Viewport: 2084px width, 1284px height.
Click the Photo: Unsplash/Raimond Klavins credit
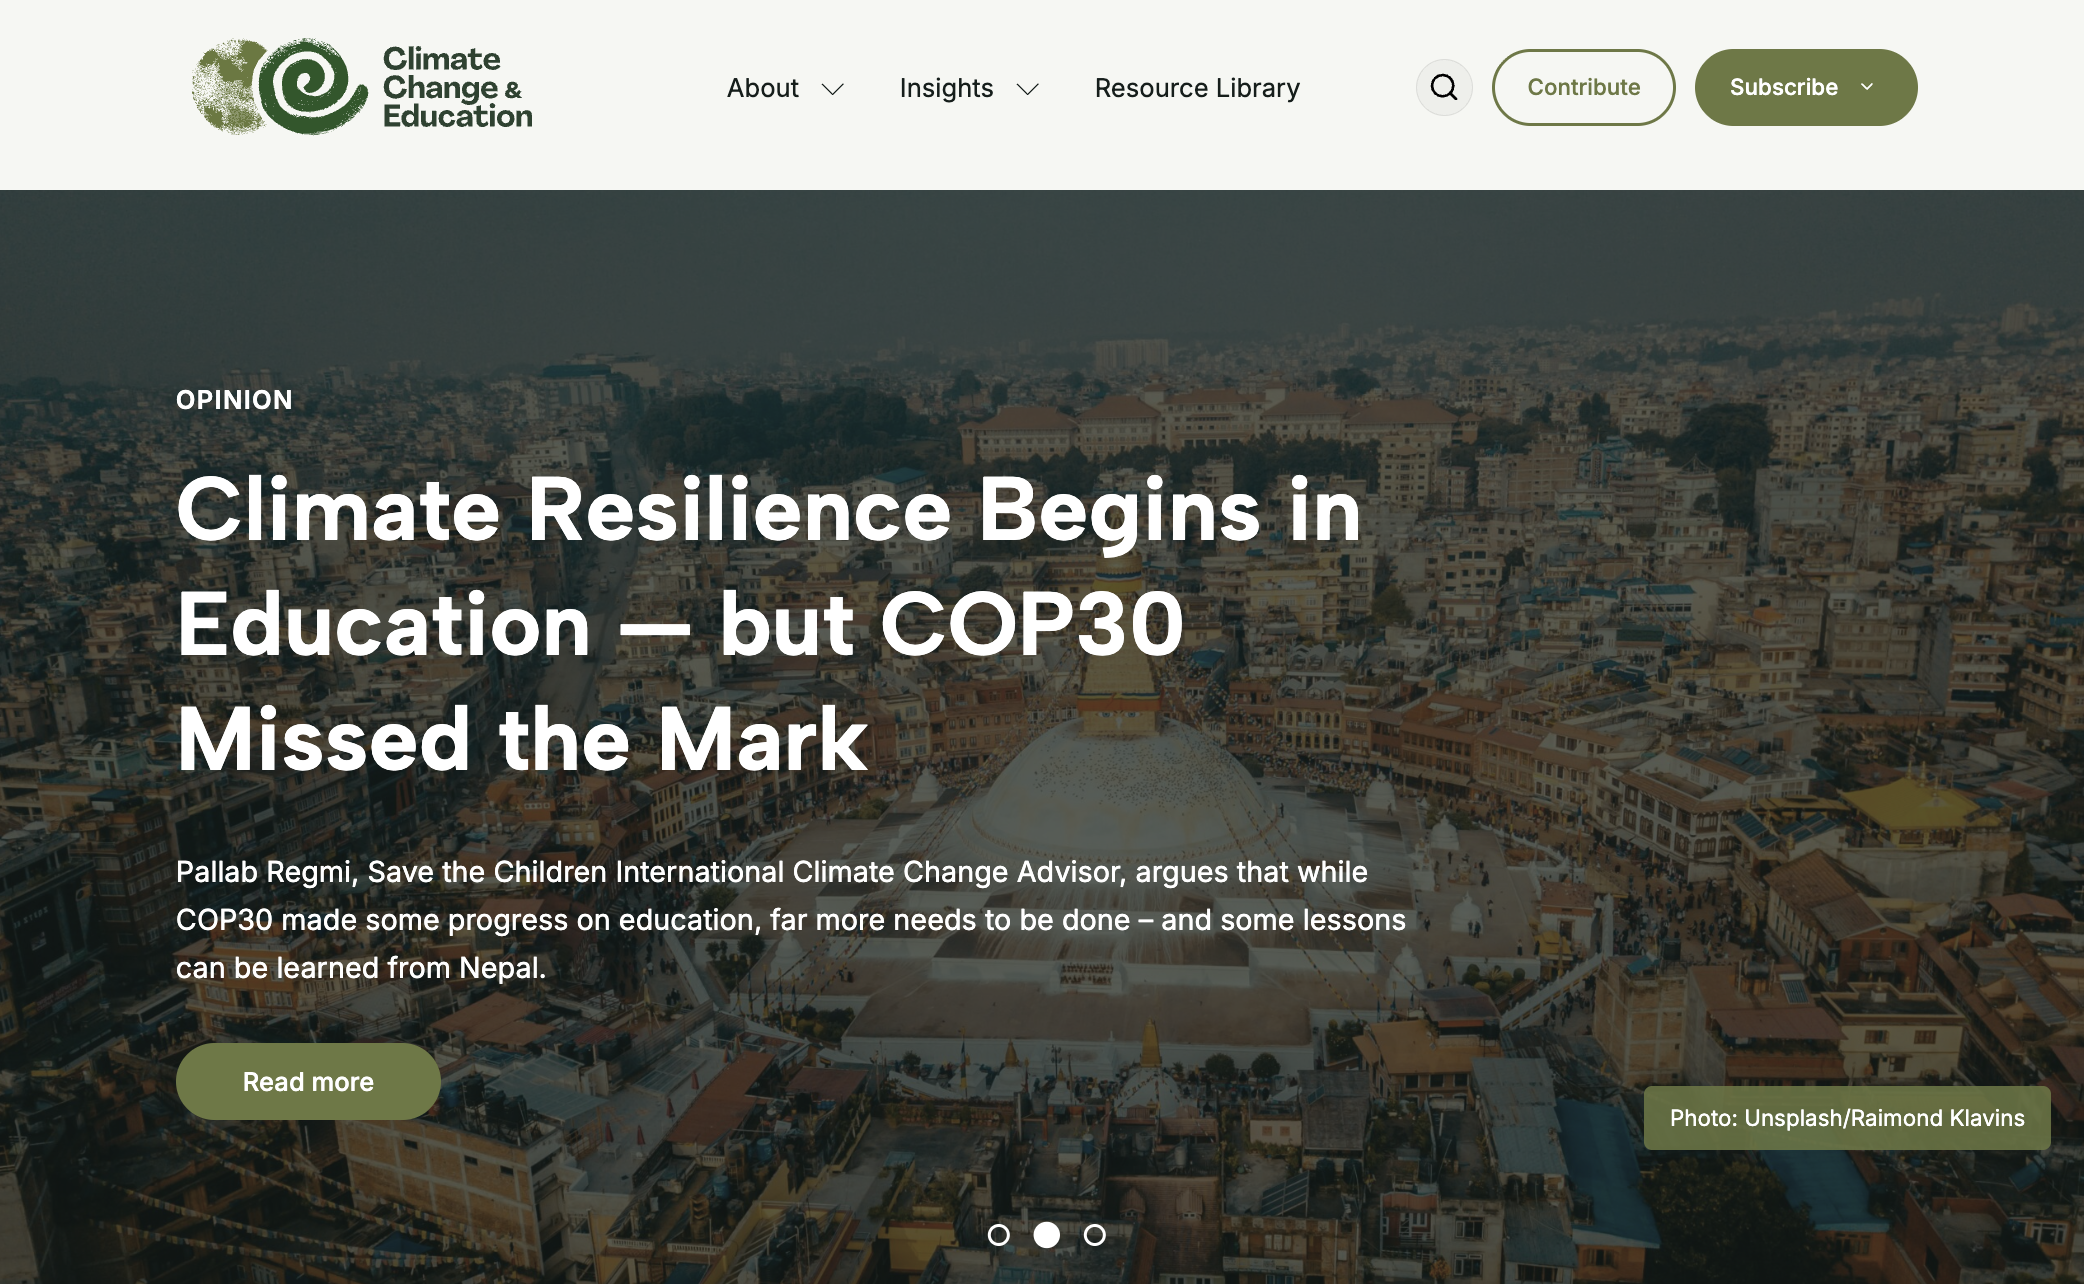click(1846, 1118)
